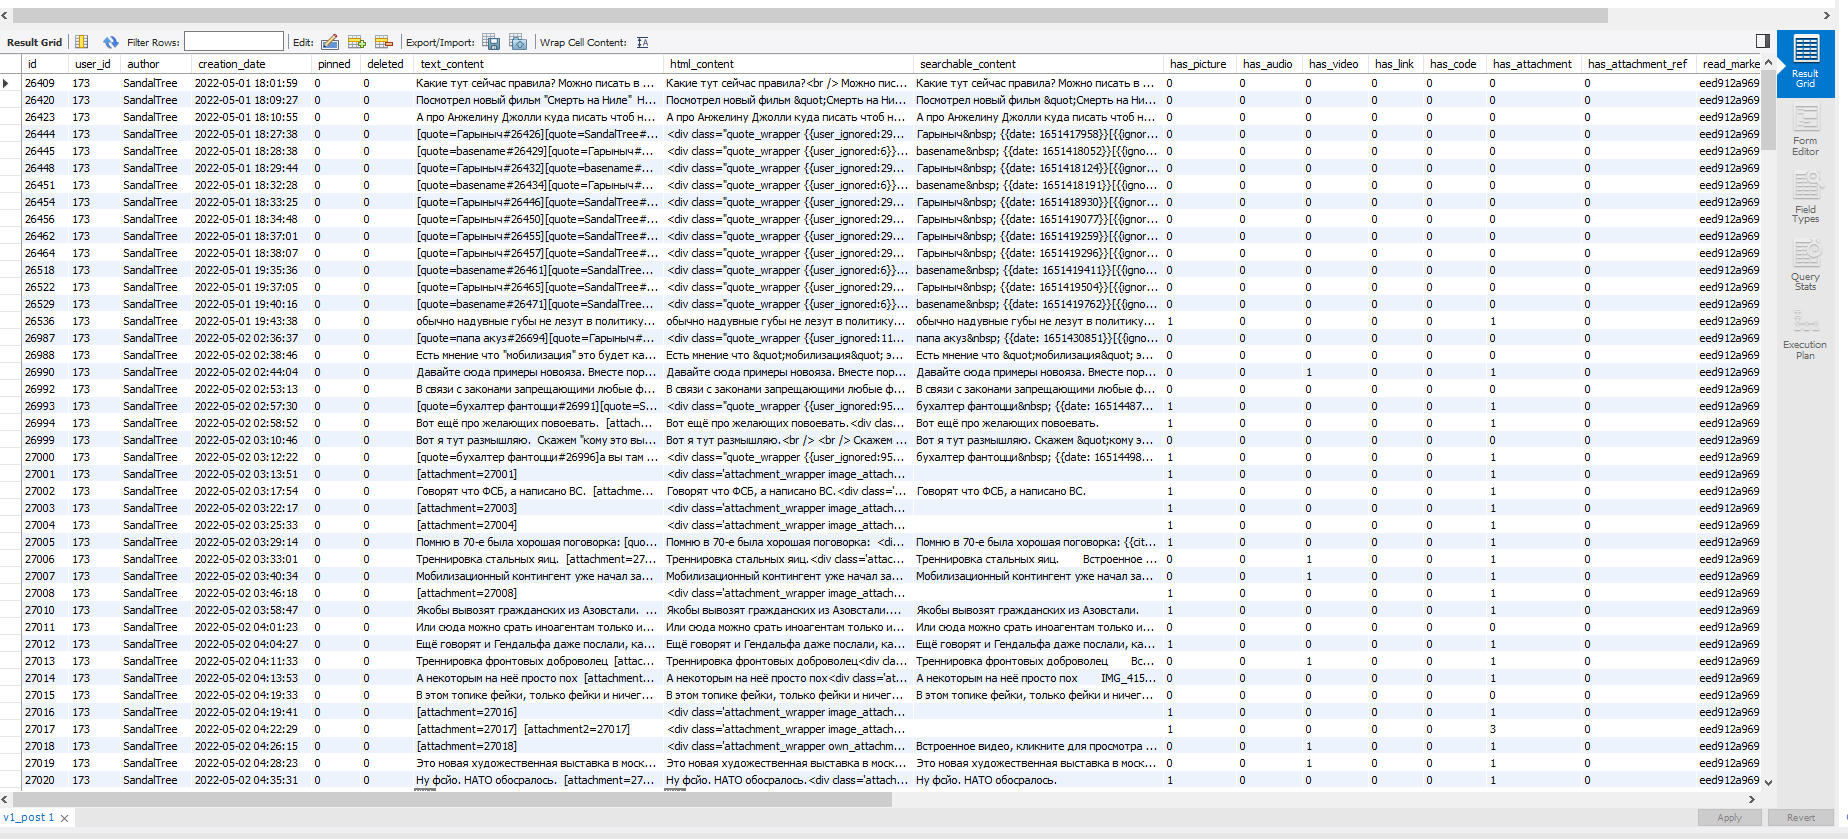
Task: Show the Query Stats panel
Action: pos(1805,268)
